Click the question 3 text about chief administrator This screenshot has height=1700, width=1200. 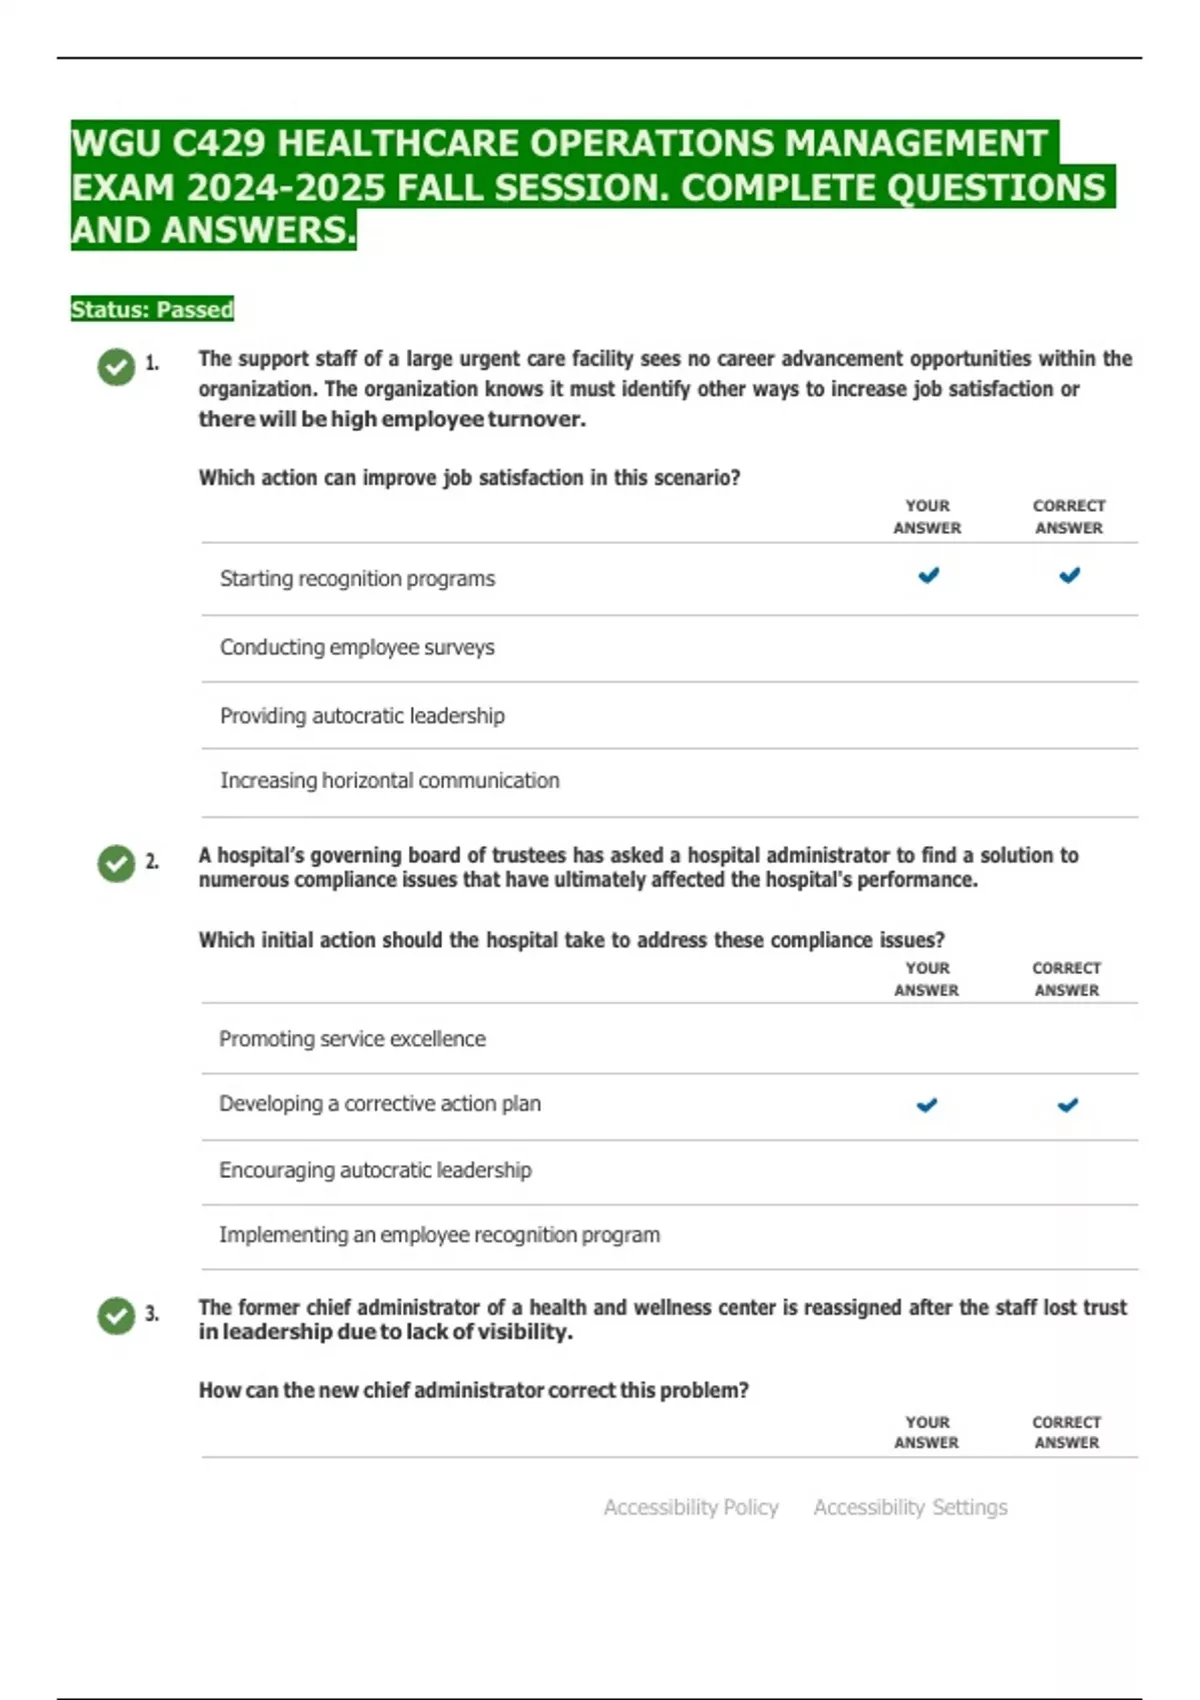(x=662, y=1319)
